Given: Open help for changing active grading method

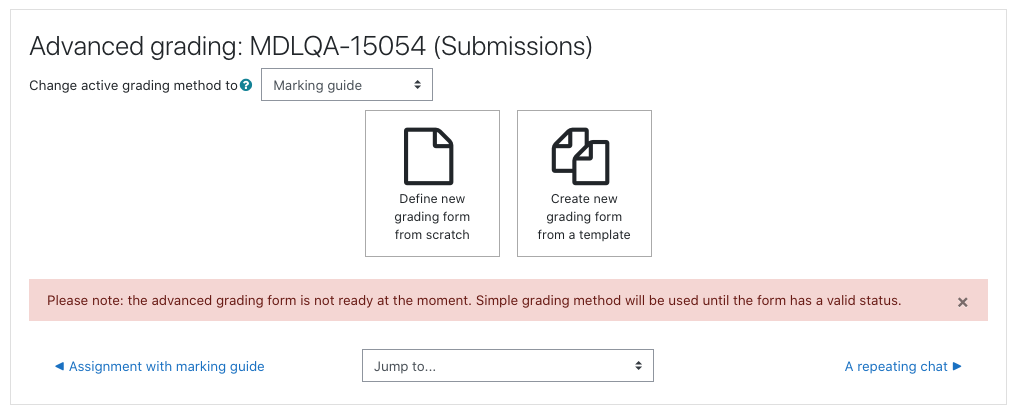Looking at the screenshot, I should coord(245,85).
